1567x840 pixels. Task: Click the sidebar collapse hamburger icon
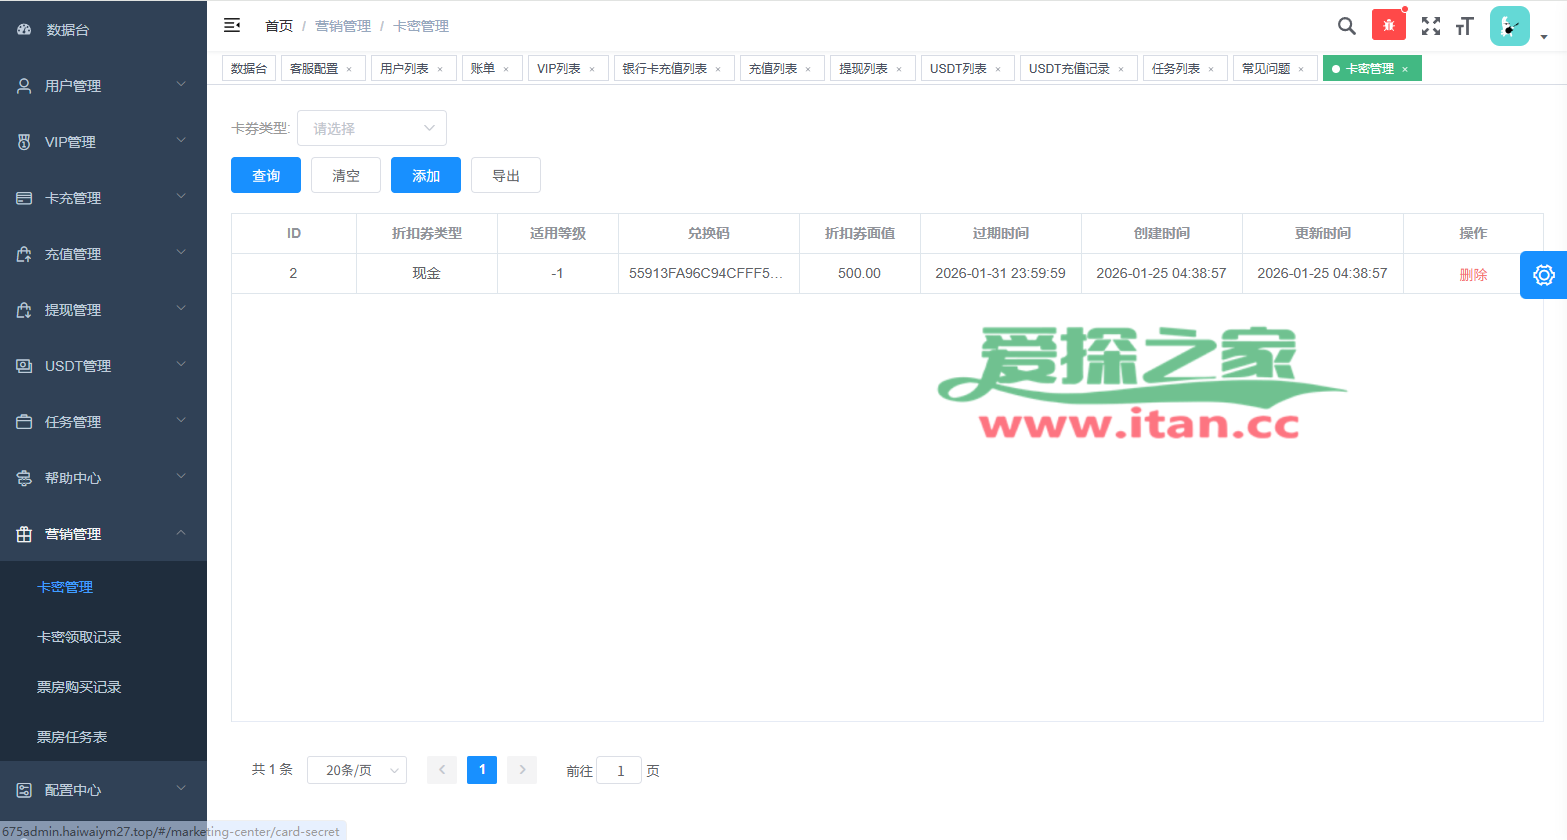(232, 25)
